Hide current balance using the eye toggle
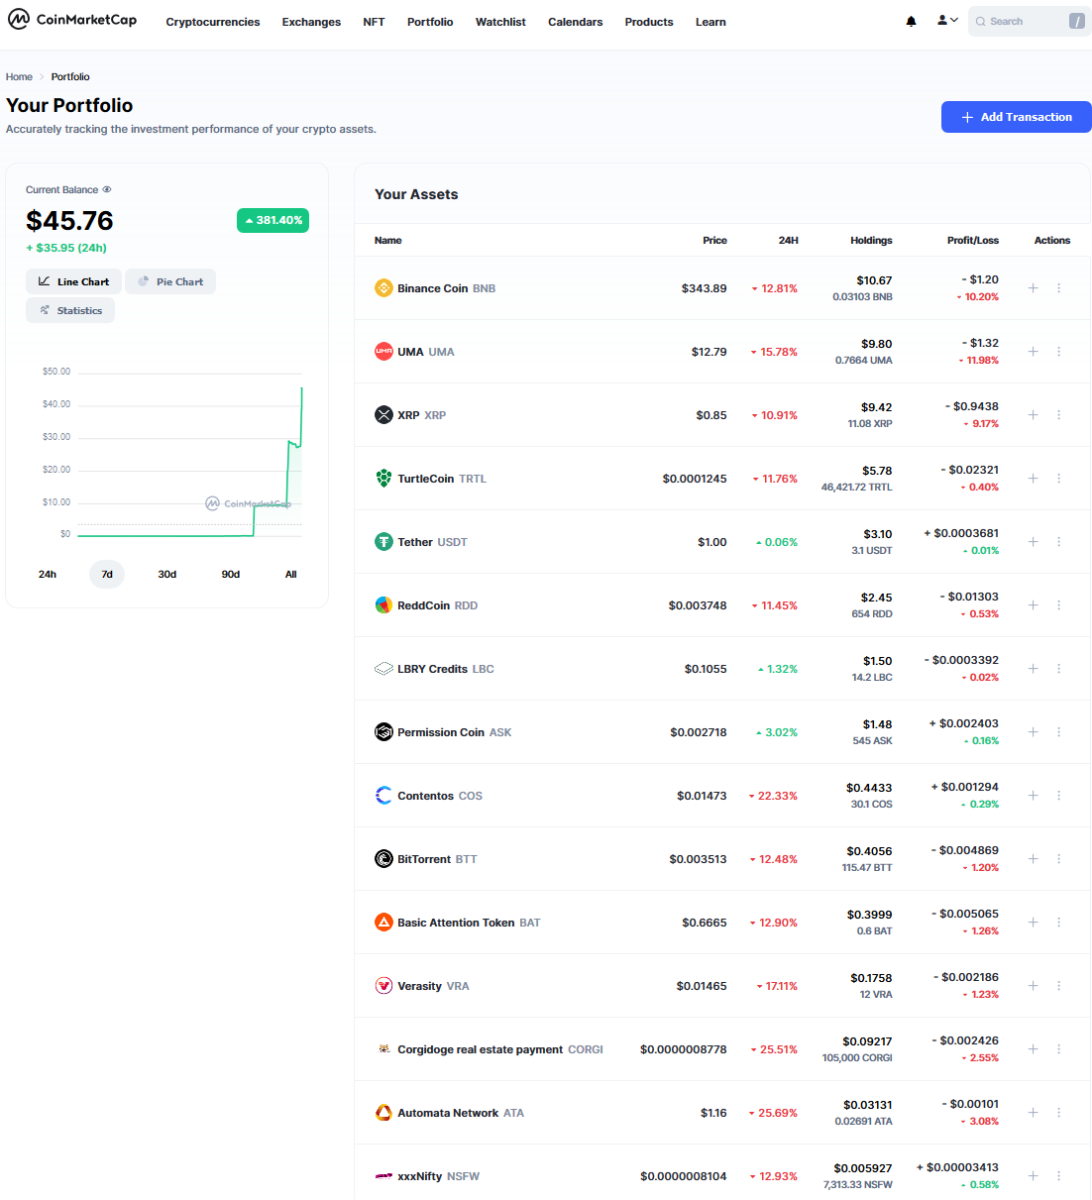 click(106, 189)
